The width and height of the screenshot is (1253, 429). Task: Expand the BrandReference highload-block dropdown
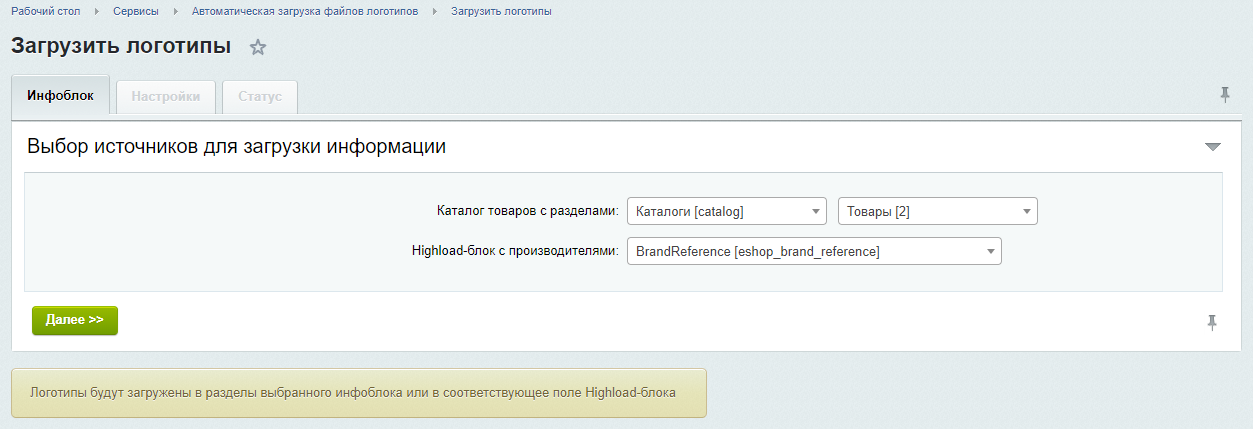(813, 251)
